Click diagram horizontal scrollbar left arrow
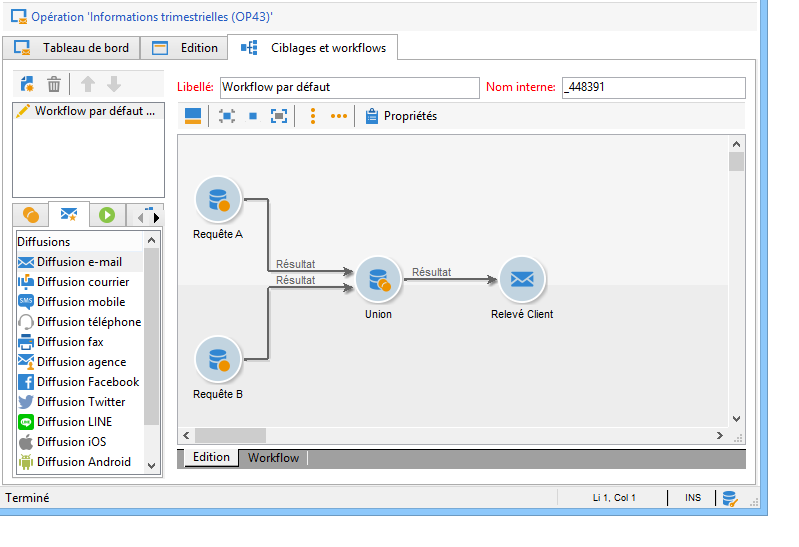 (186, 435)
